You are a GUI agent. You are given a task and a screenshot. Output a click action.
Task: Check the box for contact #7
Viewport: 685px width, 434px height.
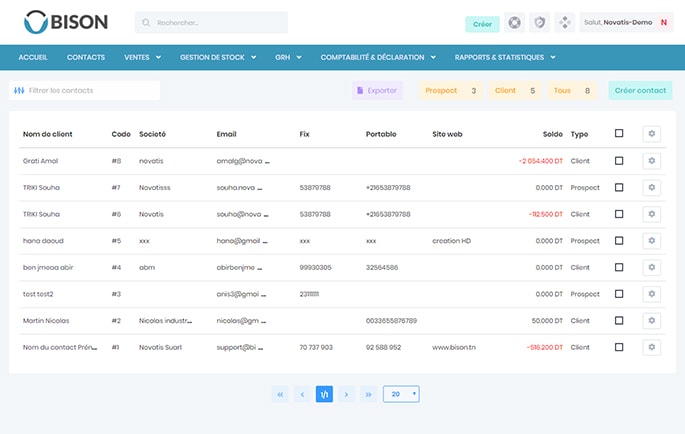pyautogui.click(x=619, y=187)
